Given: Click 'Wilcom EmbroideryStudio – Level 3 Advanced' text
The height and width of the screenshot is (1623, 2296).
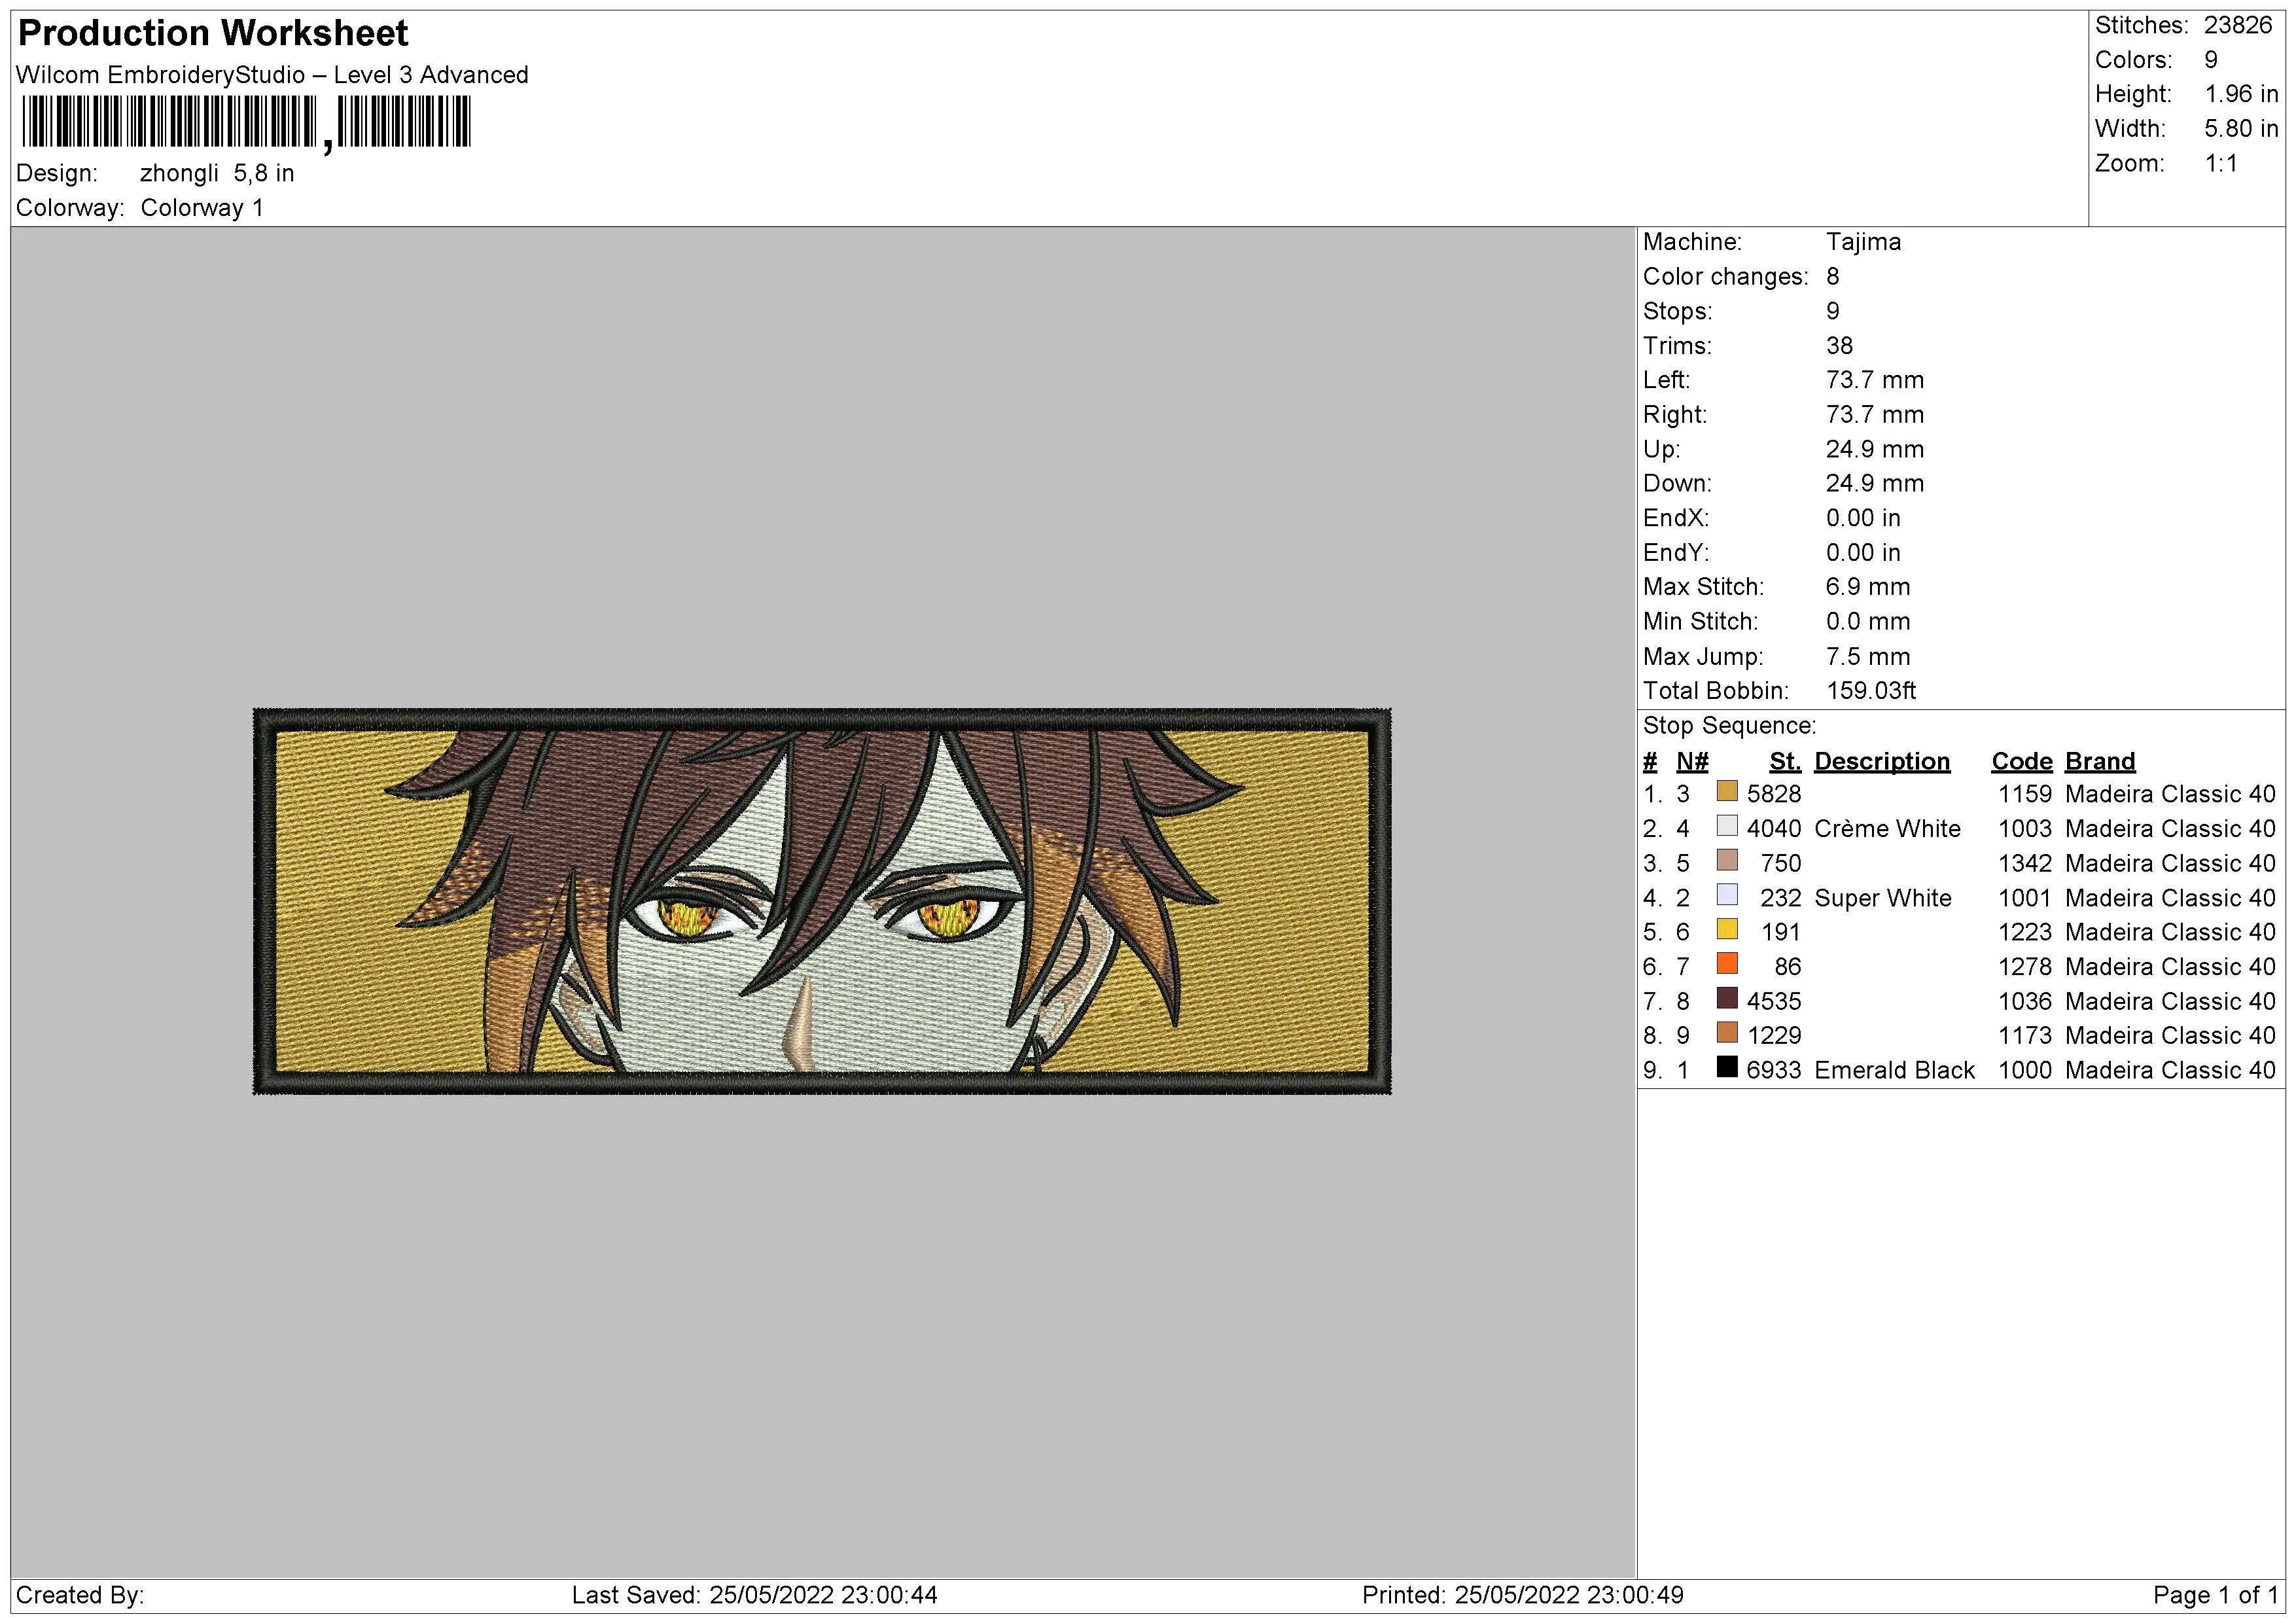Looking at the screenshot, I should (272, 75).
